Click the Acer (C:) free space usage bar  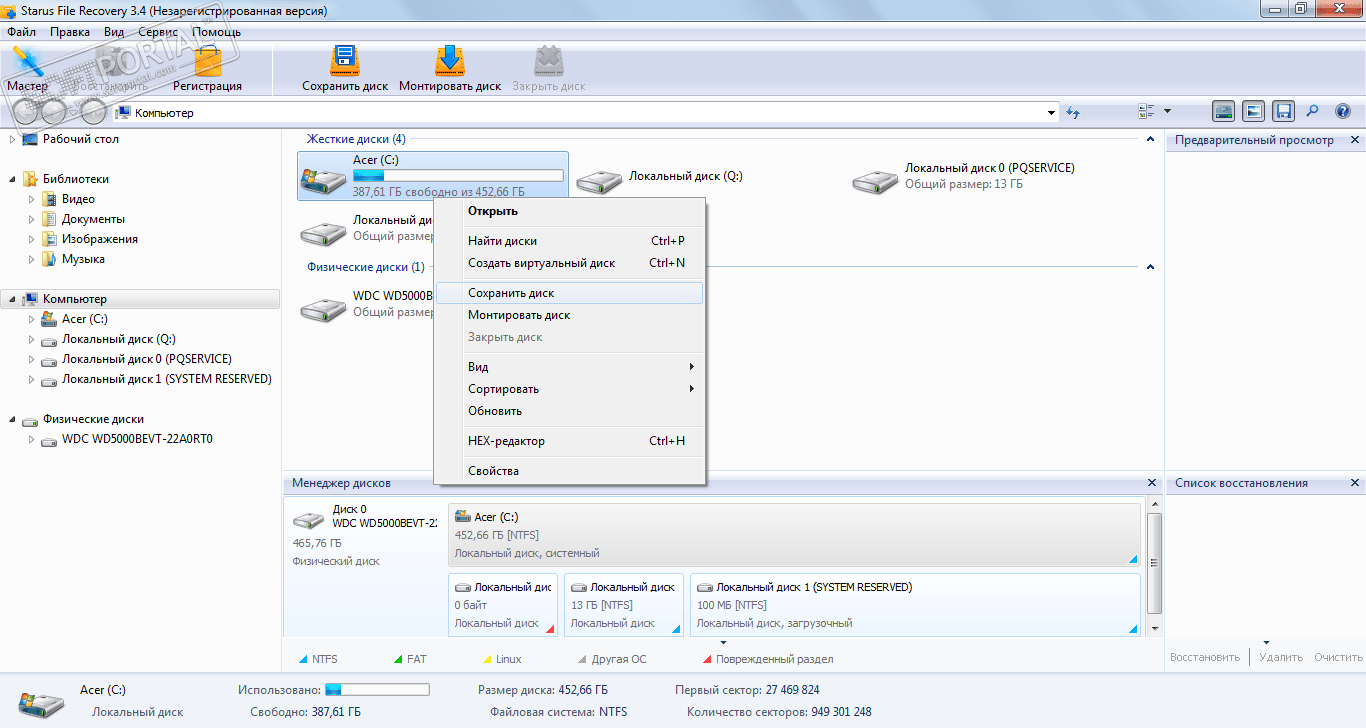tap(458, 176)
